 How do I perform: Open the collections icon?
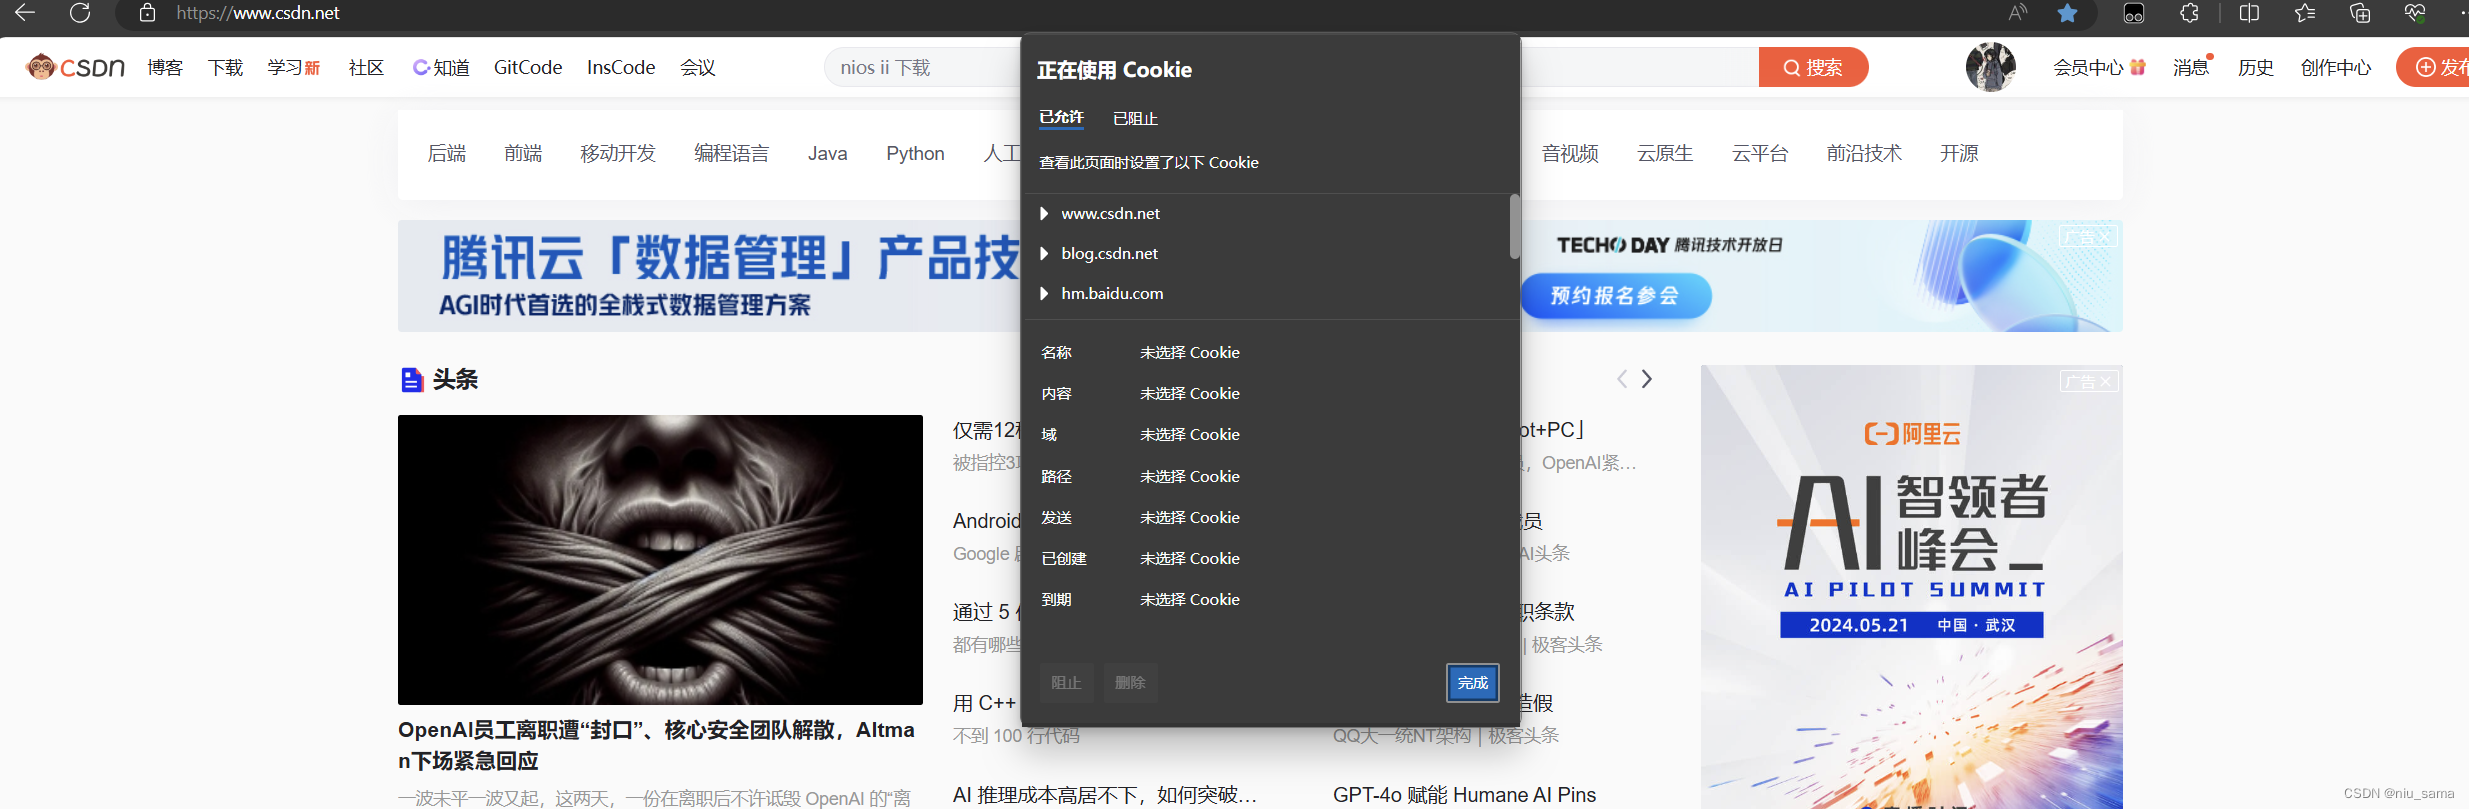(2360, 13)
